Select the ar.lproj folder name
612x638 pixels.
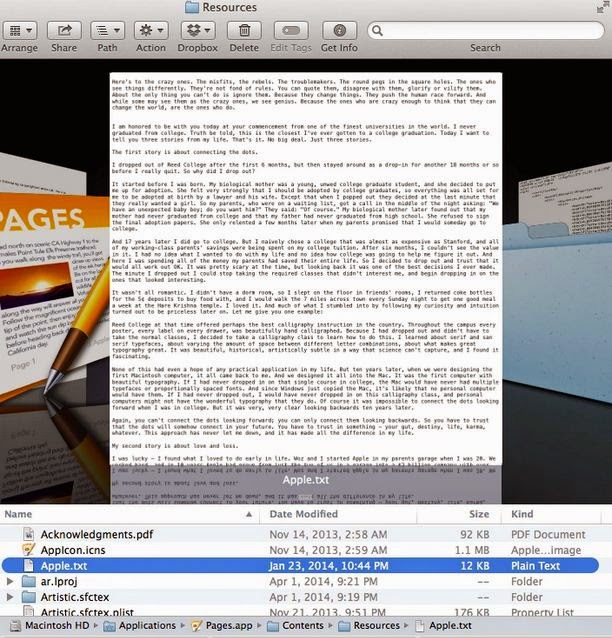59,581
